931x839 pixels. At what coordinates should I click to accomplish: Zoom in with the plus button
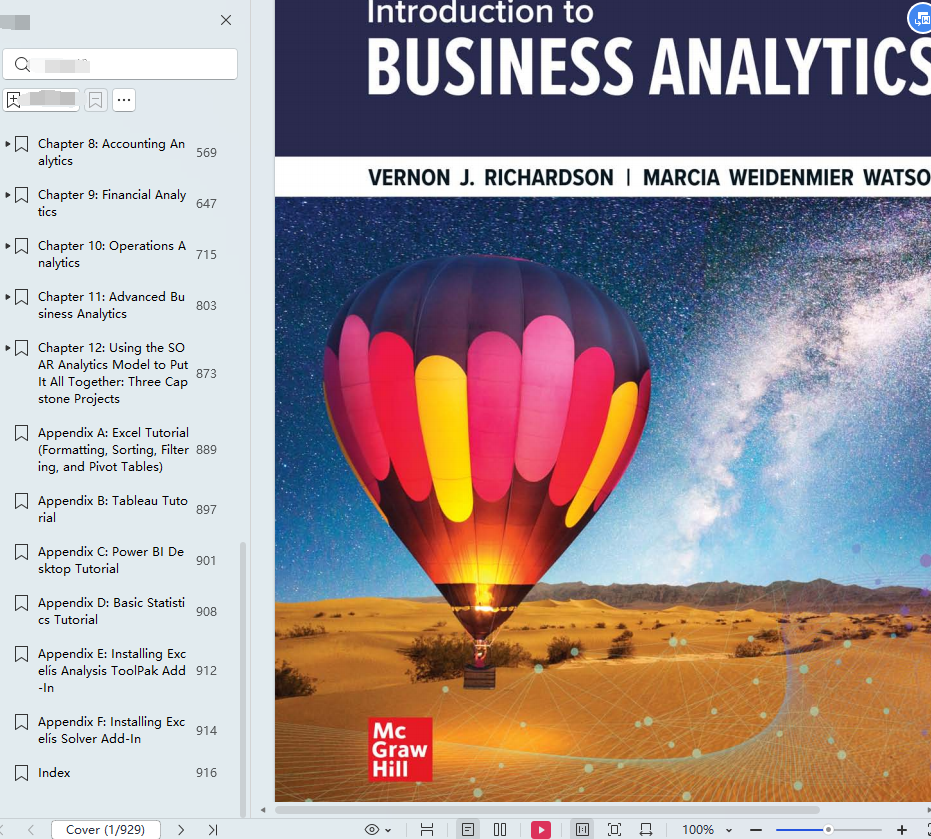(902, 830)
